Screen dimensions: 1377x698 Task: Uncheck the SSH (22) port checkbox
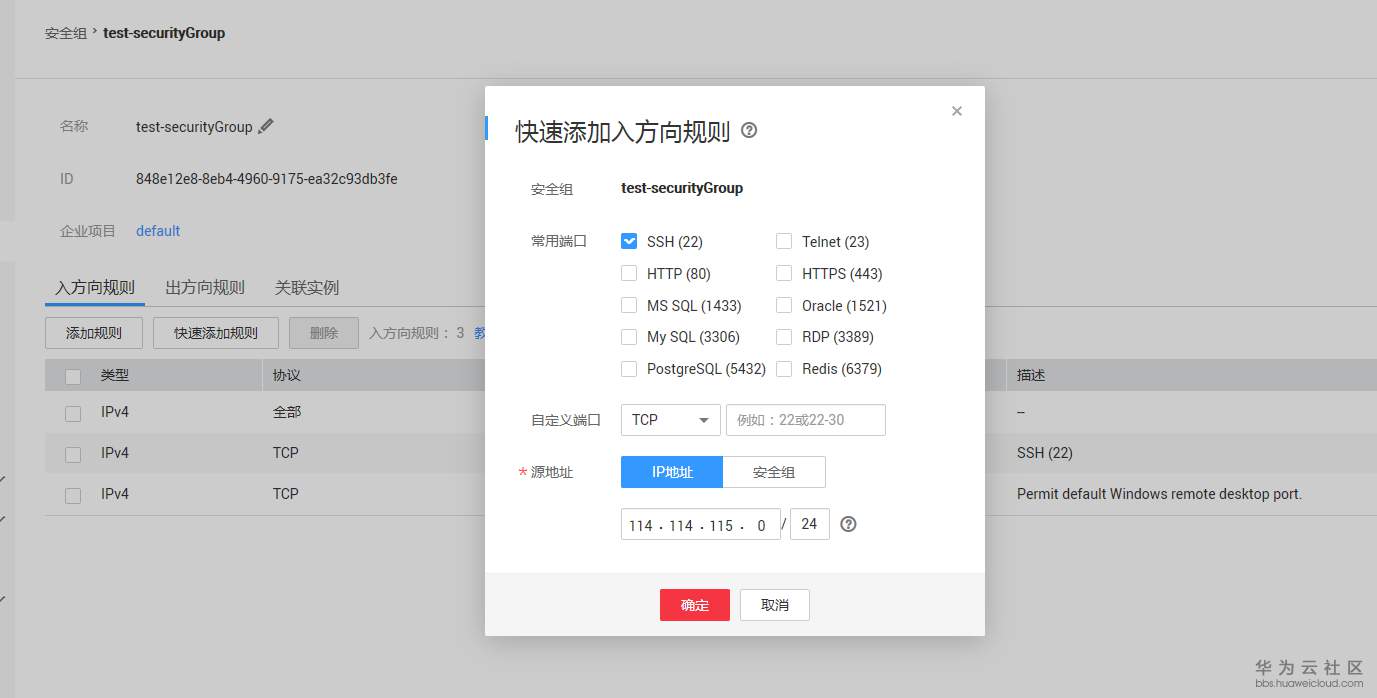pos(629,241)
